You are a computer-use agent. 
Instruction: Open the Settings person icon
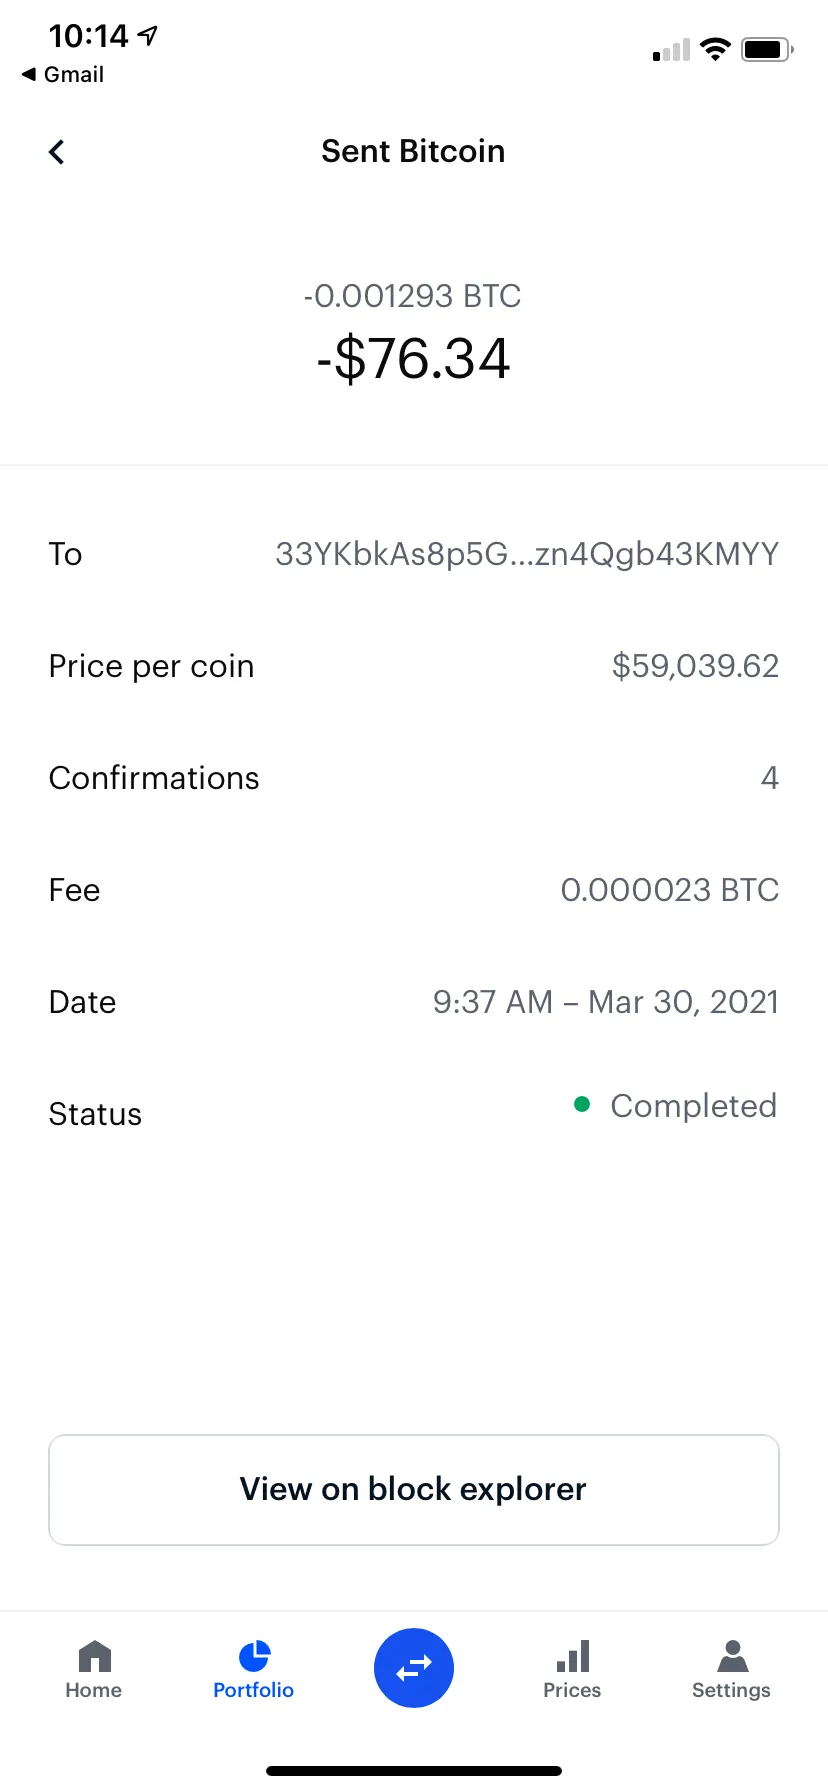pyautogui.click(x=732, y=1656)
